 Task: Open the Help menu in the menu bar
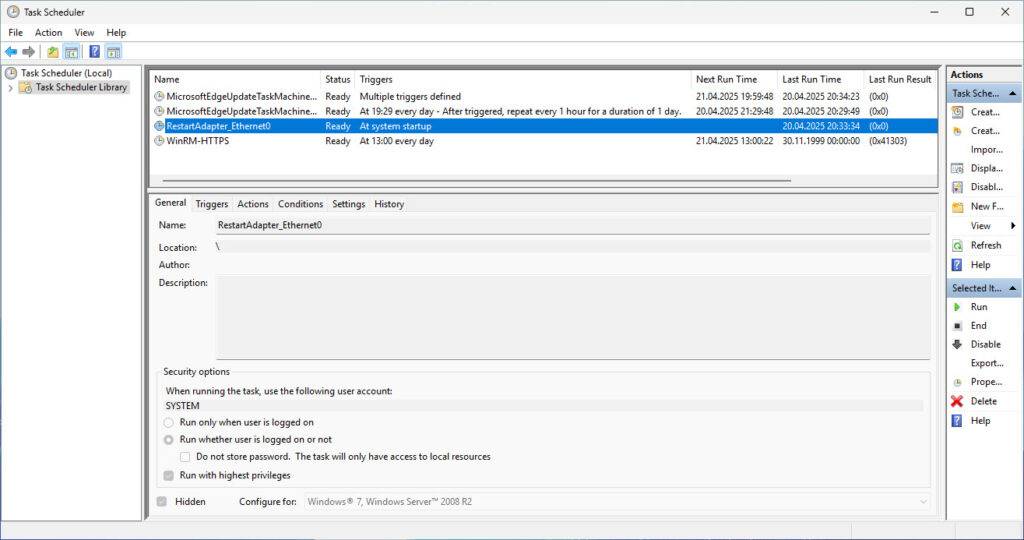pyautogui.click(x=116, y=33)
